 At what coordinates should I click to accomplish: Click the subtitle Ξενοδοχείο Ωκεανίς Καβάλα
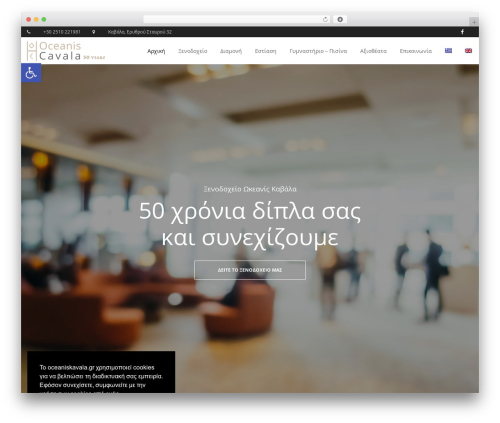(250, 189)
